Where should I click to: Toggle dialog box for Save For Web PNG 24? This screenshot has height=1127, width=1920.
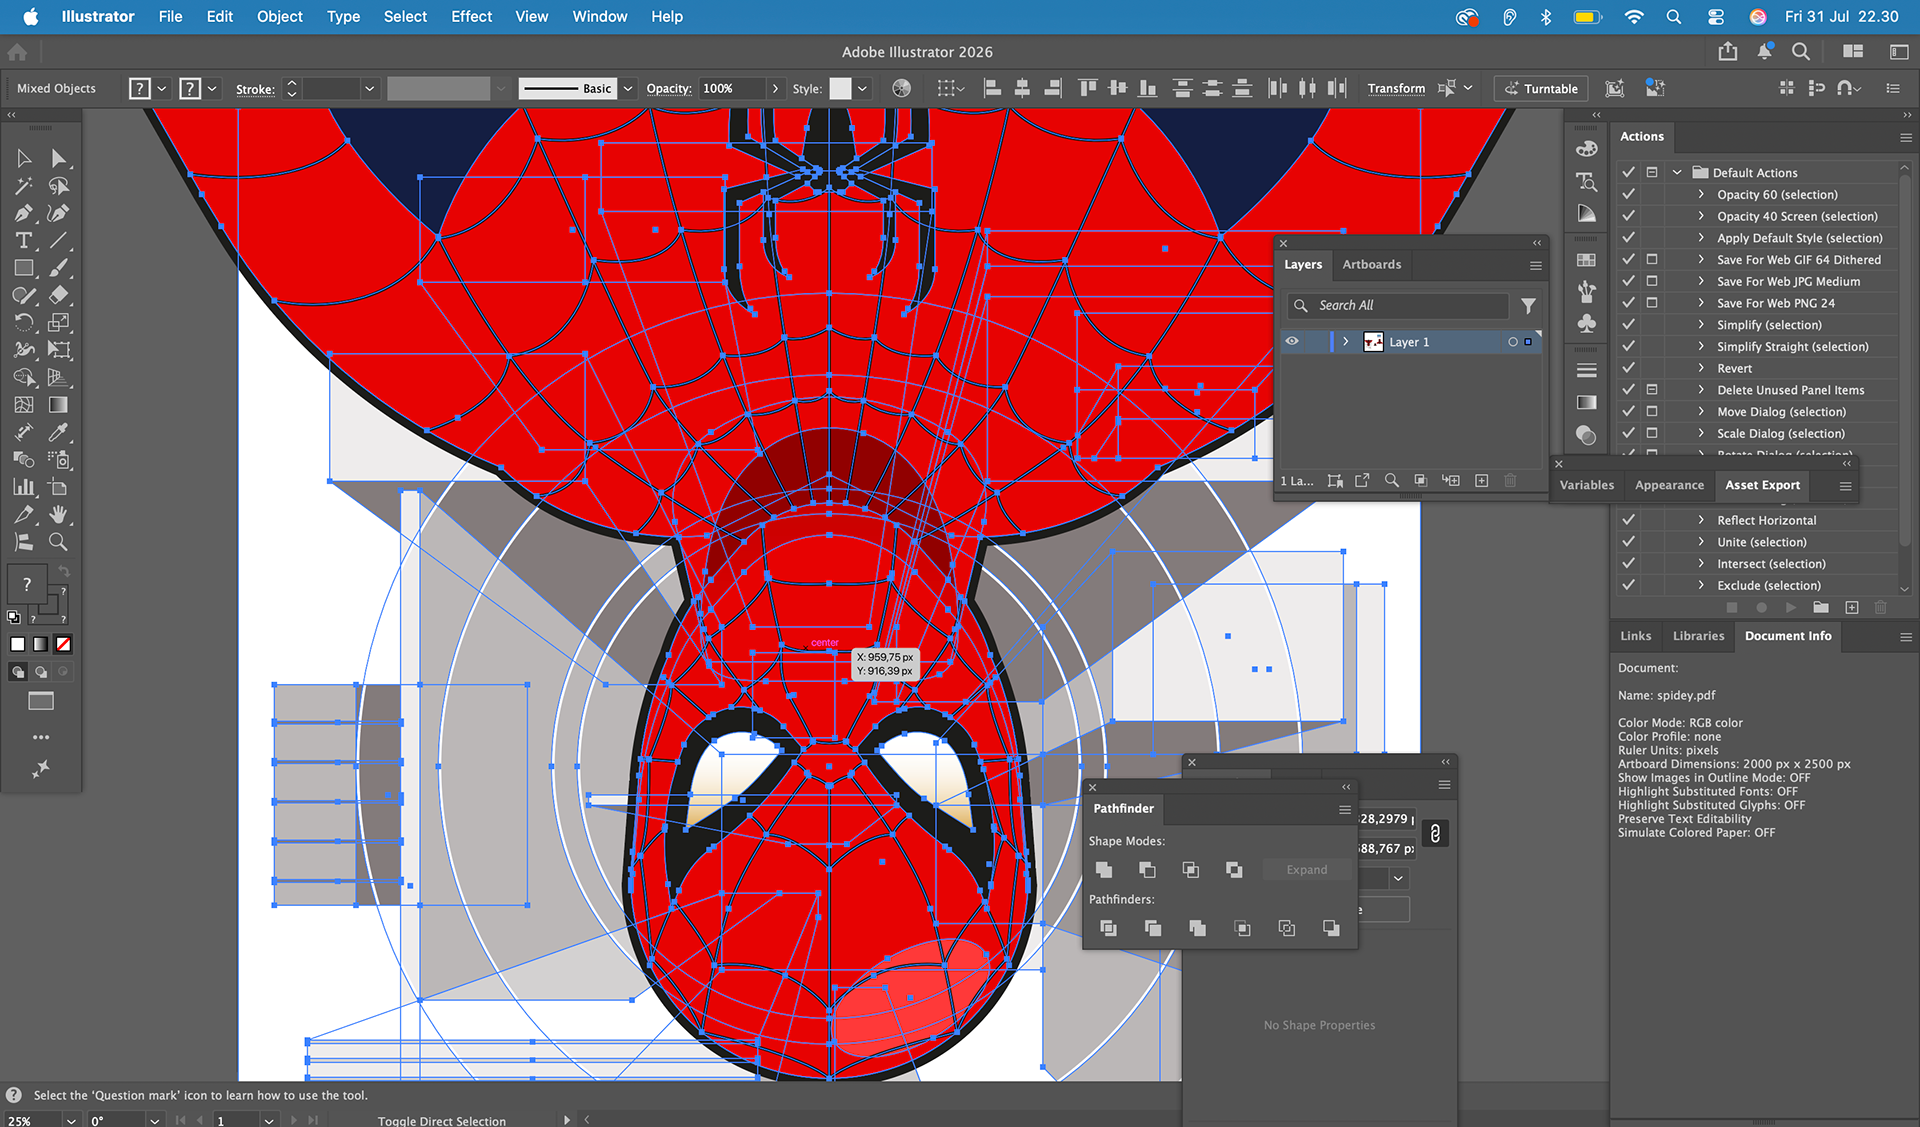point(1652,303)
